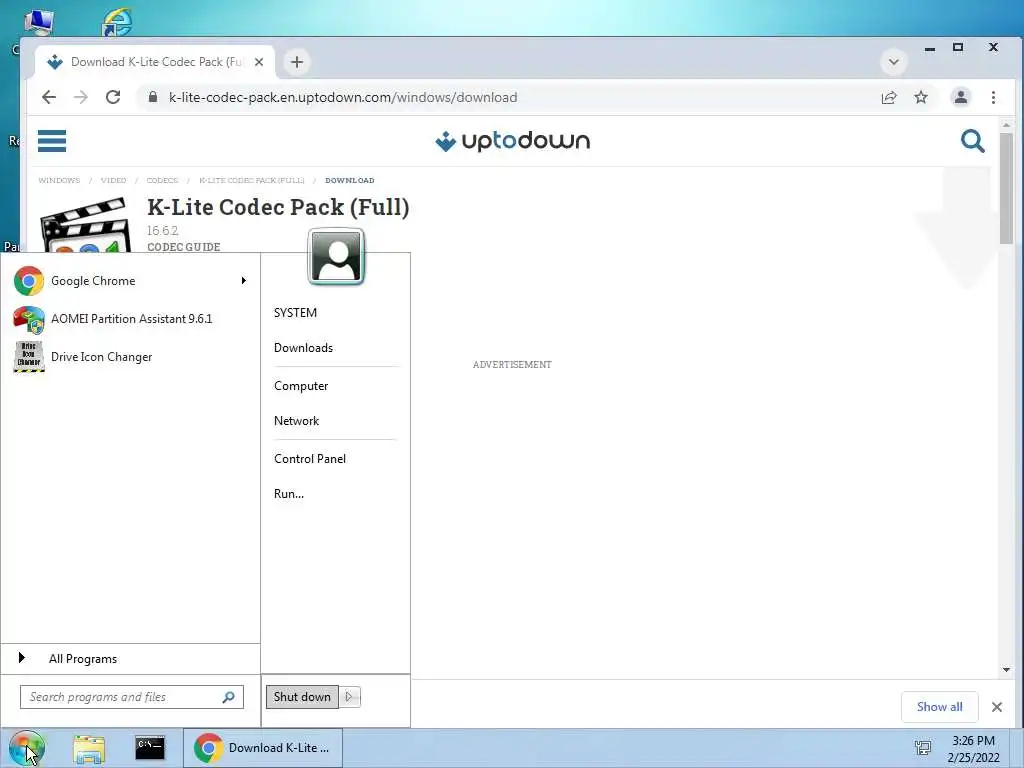Open the tab search dropdown
Screen dimensions: 1024x768
[894, 62]
